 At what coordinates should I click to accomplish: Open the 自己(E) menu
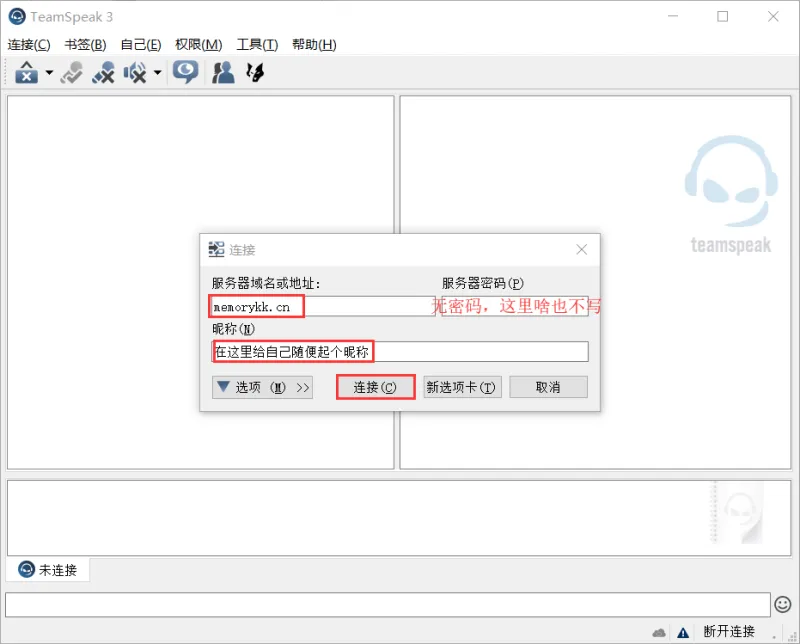141,45
